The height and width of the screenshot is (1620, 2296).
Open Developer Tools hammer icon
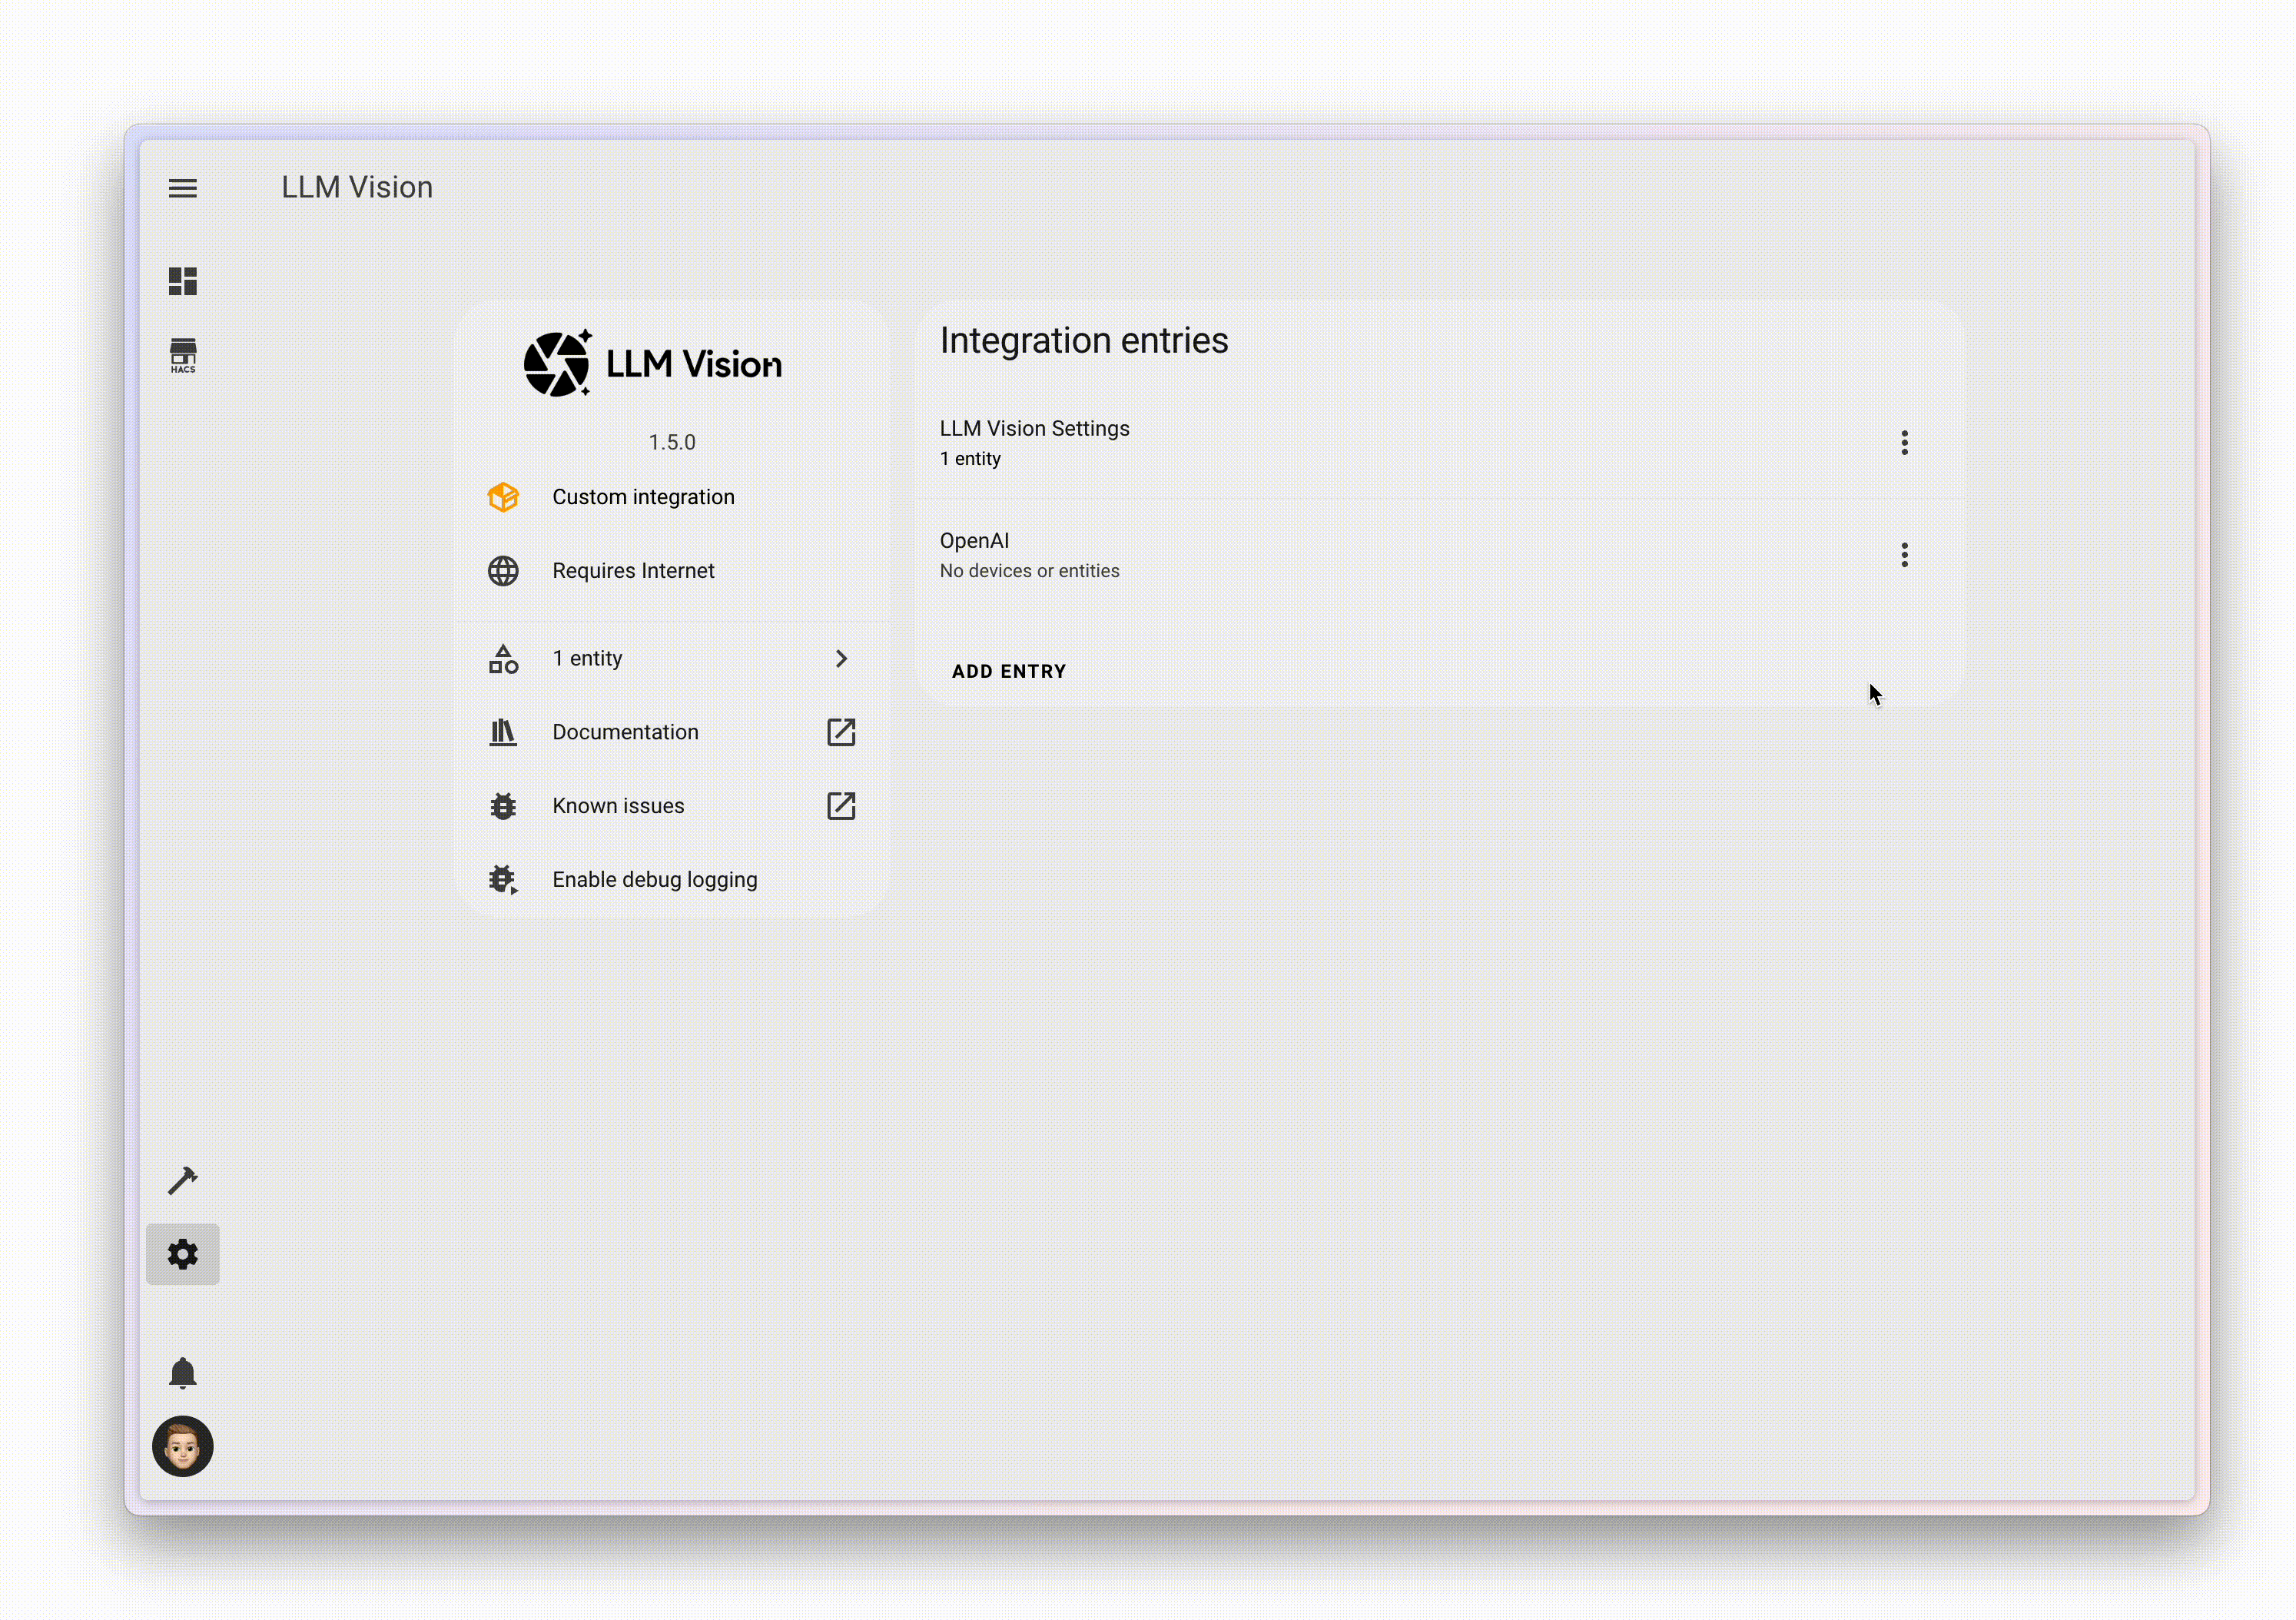click(x=182, y=1181)
